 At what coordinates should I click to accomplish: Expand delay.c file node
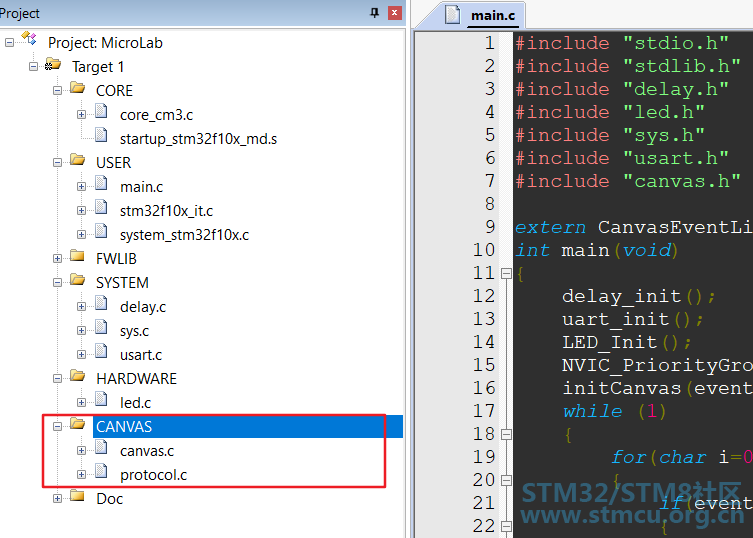pyautogui.click(x=81, y=306)
